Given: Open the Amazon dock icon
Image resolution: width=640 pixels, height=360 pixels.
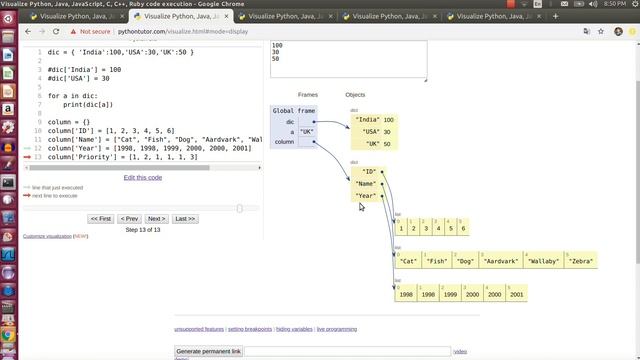Looking at the screenshot, I should tap(8, 109).
